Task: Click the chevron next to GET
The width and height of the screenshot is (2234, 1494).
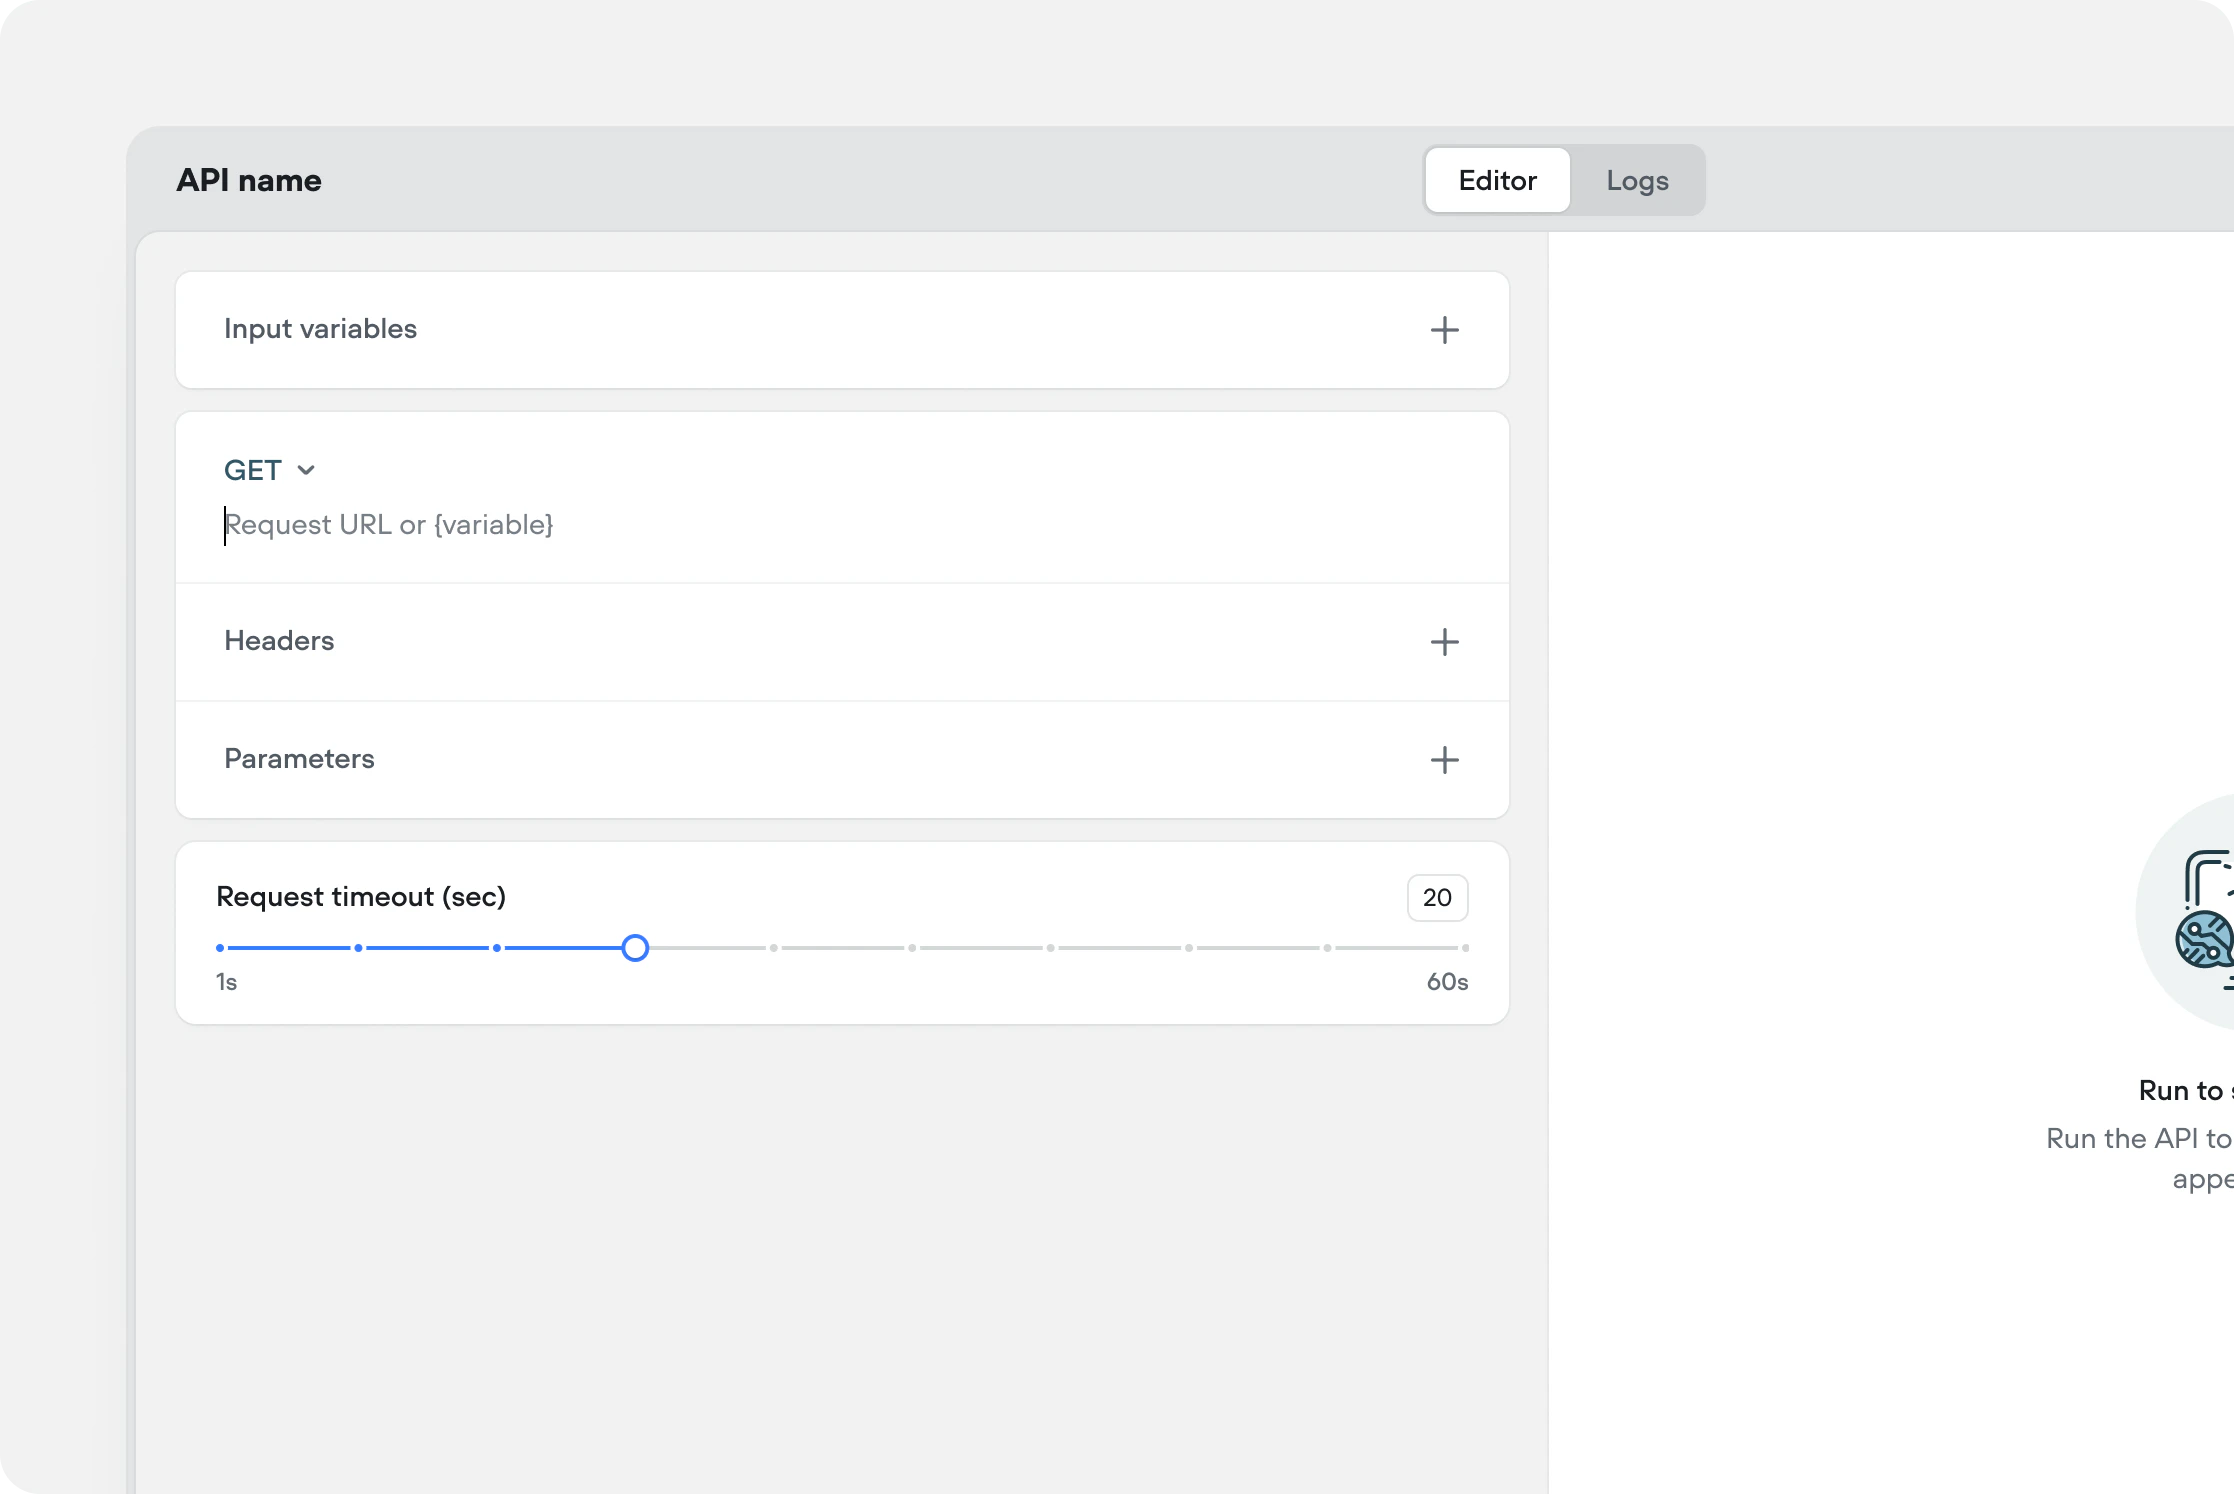Action: 305,469
